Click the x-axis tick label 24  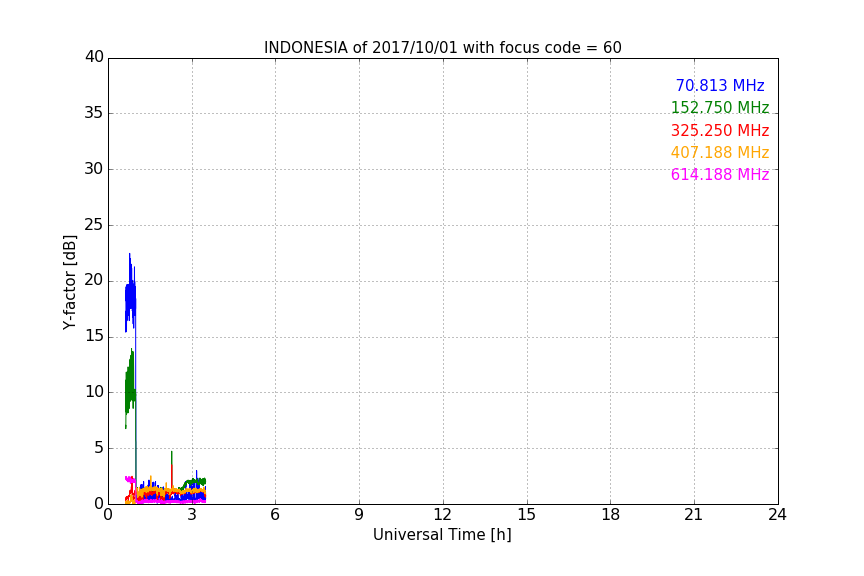click(x=777, y=515)
